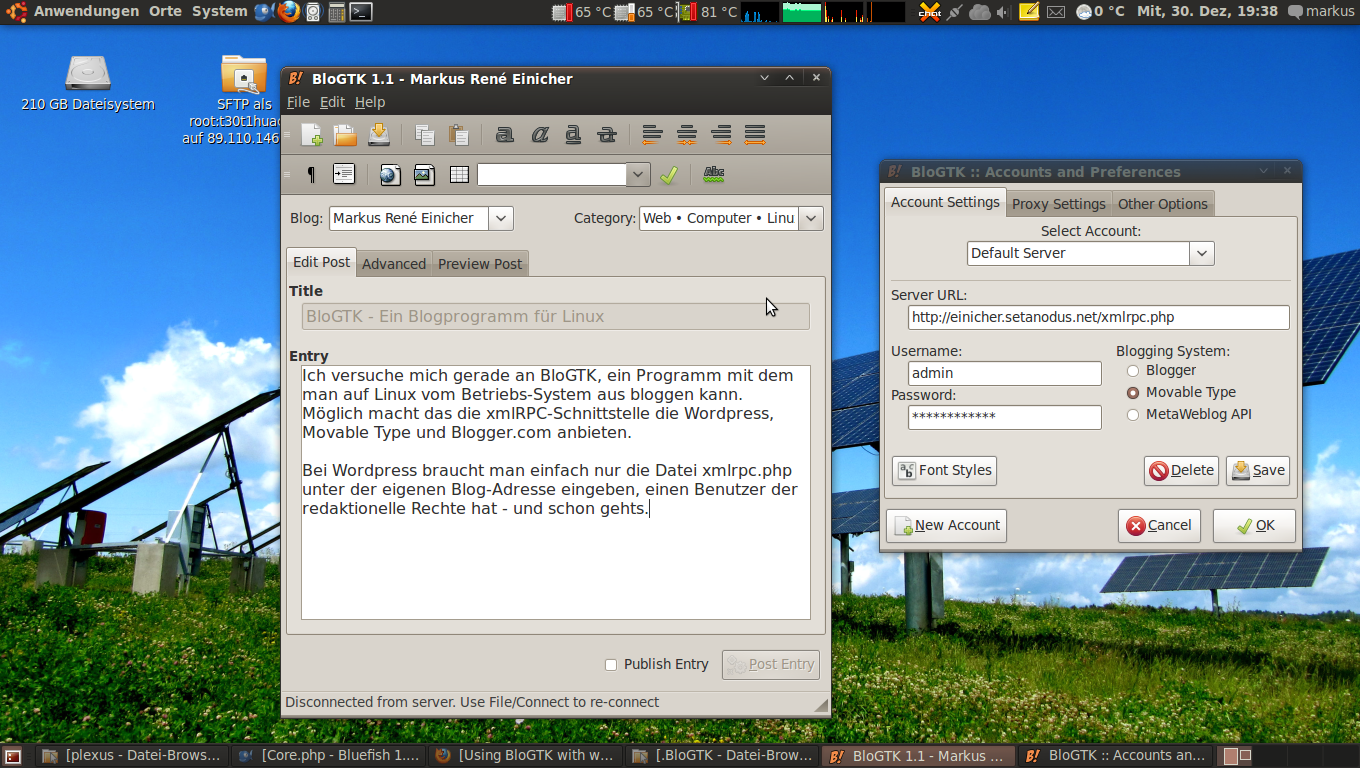Click OK in Accounts and Preferences
The height and width of the screenshot is (768, 1360).
click(1254, 526)
